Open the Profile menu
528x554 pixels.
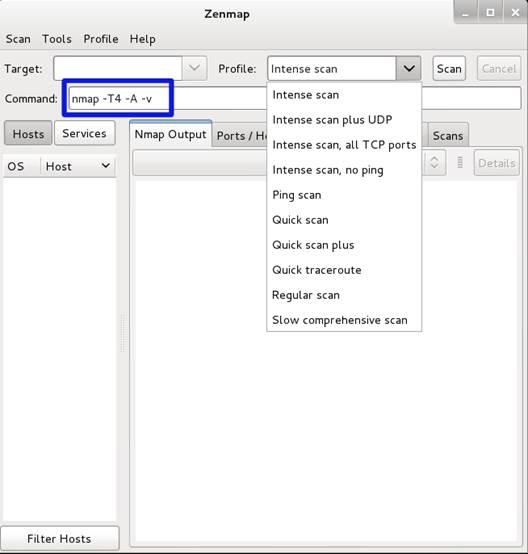[101, 39]
